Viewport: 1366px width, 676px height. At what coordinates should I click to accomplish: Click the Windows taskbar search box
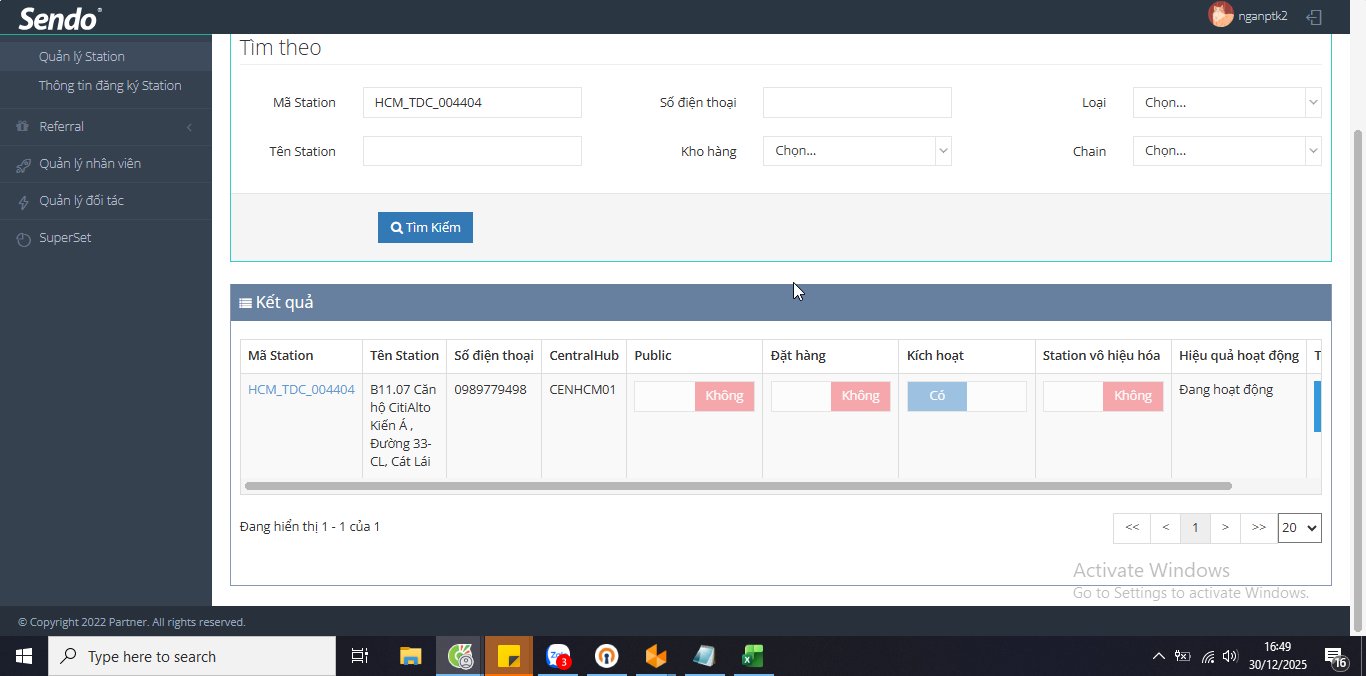coord(192,656)
